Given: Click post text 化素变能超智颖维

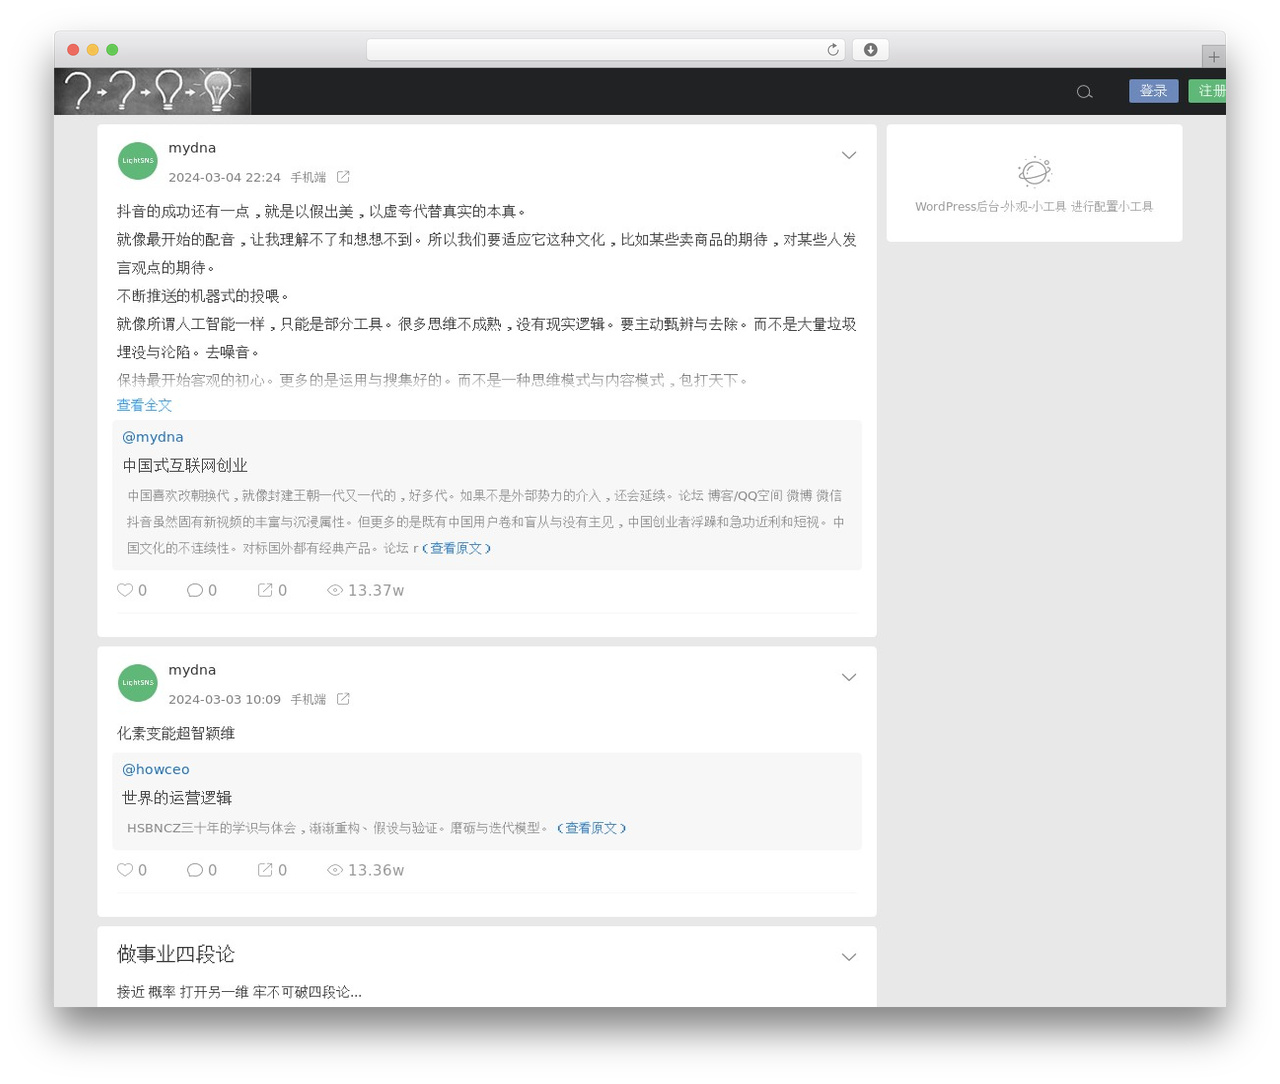Looking at the screenshot, I should (x=176, y=733).
